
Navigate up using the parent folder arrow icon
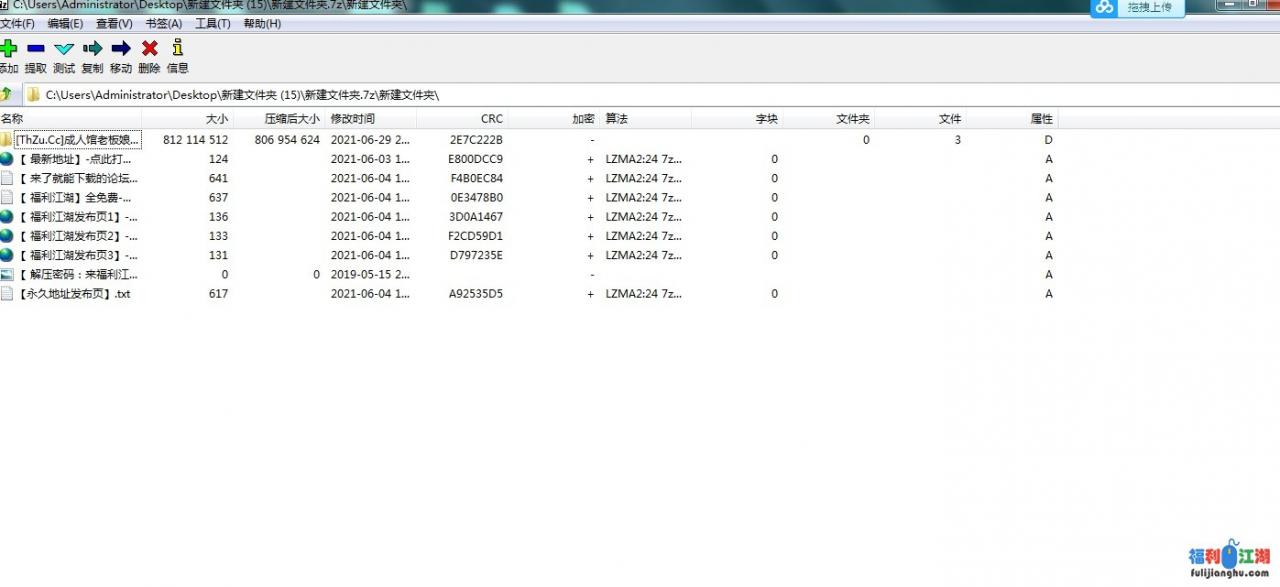tap(9, 94)
